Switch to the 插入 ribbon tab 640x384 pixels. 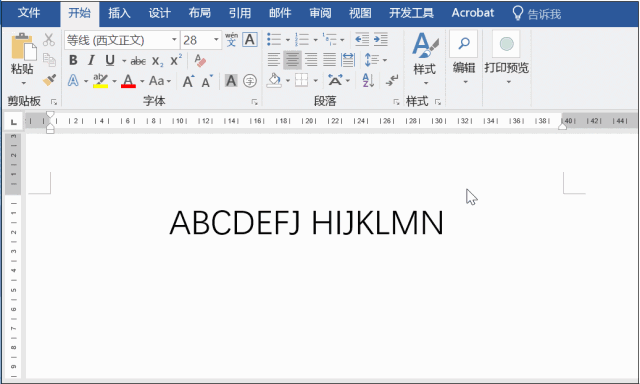click(x=119, y=13)
